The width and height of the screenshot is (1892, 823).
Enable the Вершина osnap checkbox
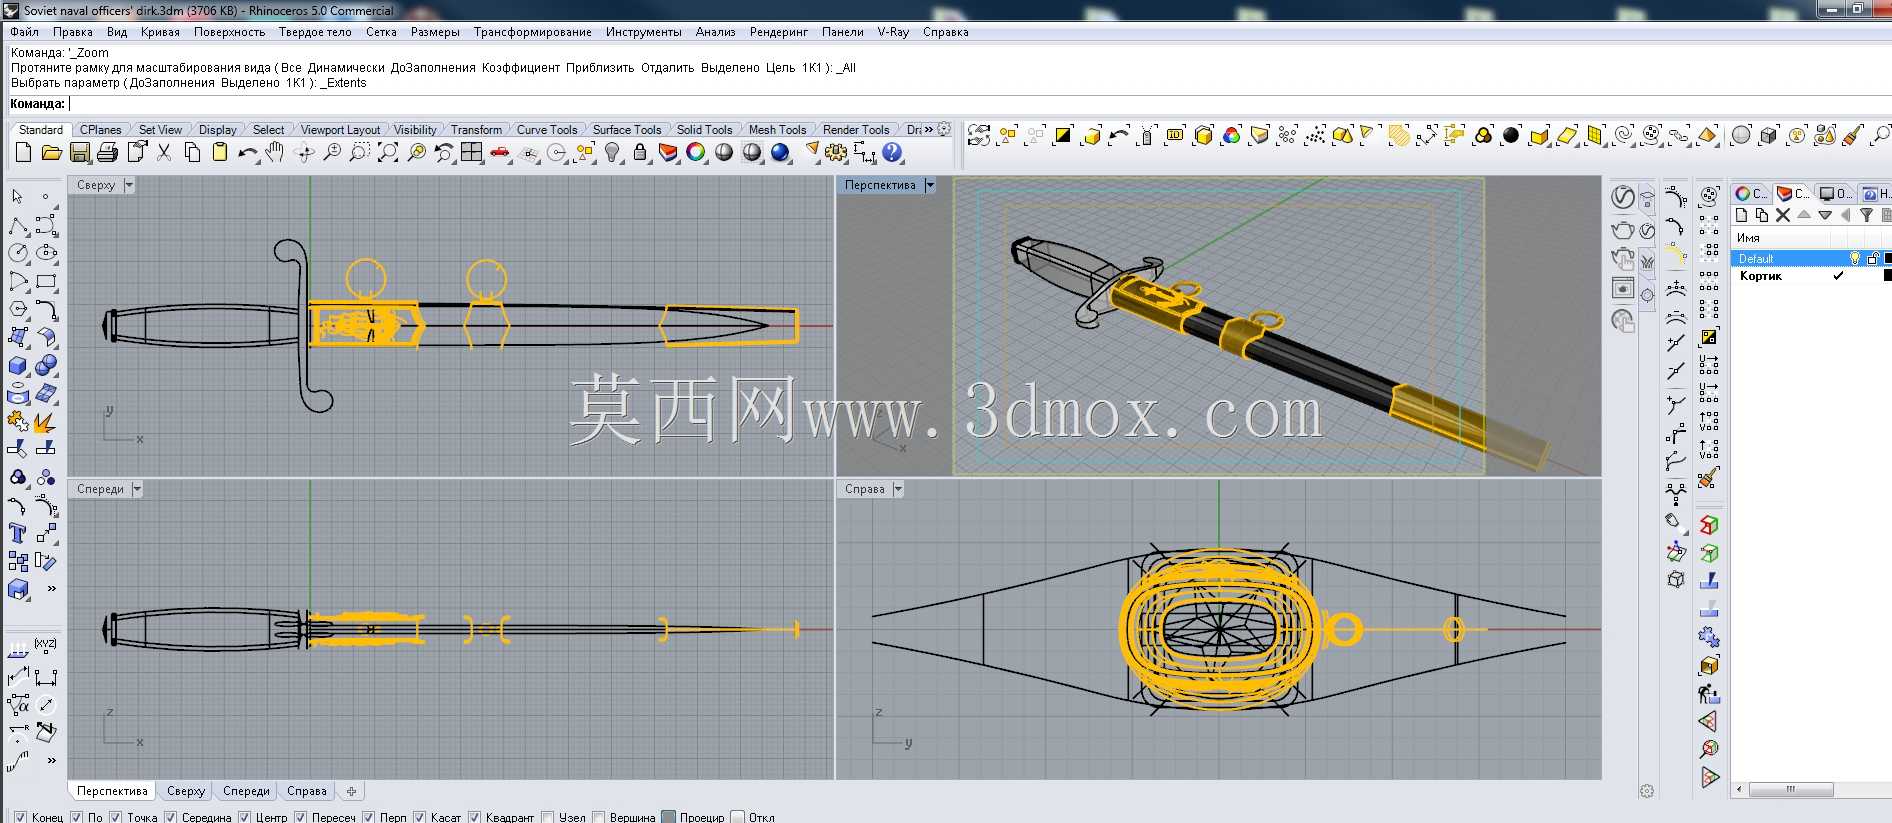coord(599,817)
